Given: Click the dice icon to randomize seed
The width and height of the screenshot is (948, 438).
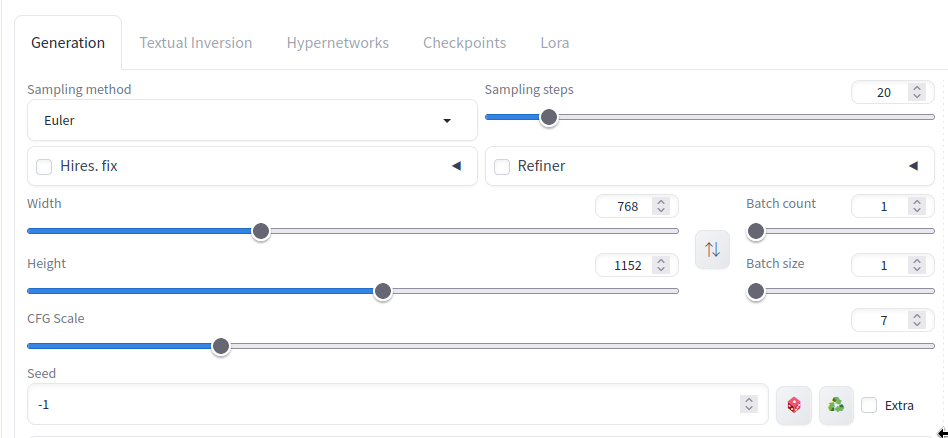Looking at the screenshot, I should (x=794, y=405).
